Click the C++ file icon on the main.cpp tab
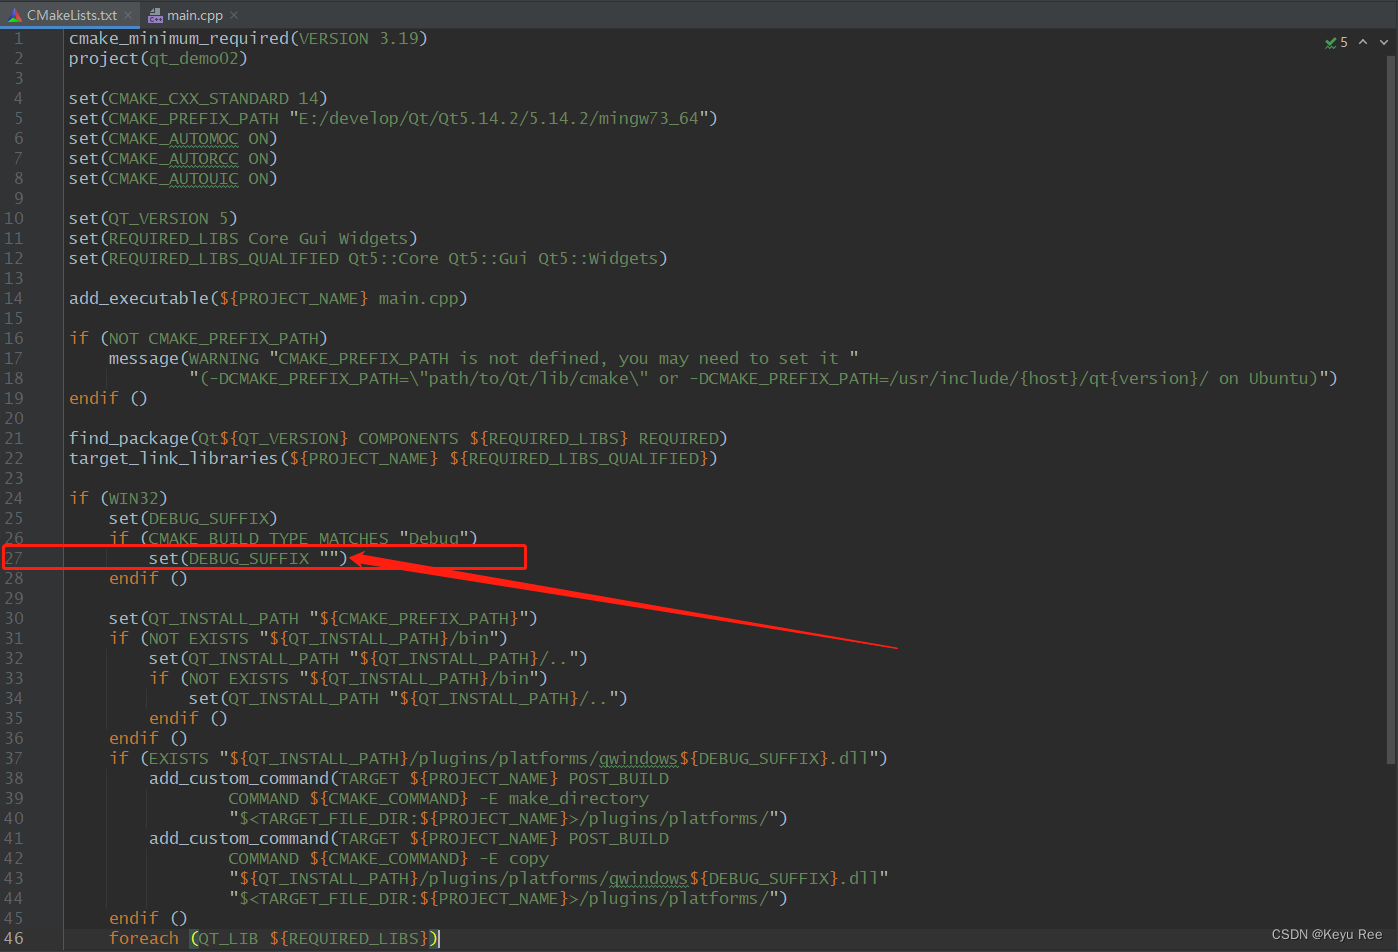1398x952 pixels. click(x=154, y=15)
